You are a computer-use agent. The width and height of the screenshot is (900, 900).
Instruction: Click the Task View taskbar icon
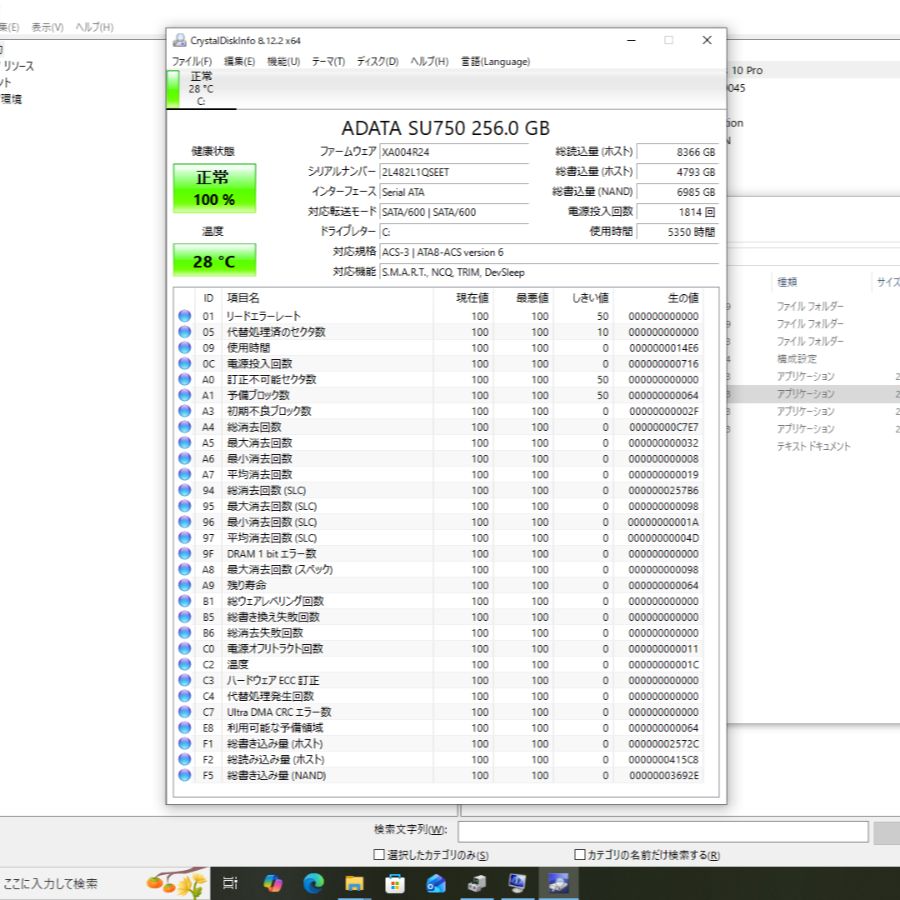click(230, 883)
